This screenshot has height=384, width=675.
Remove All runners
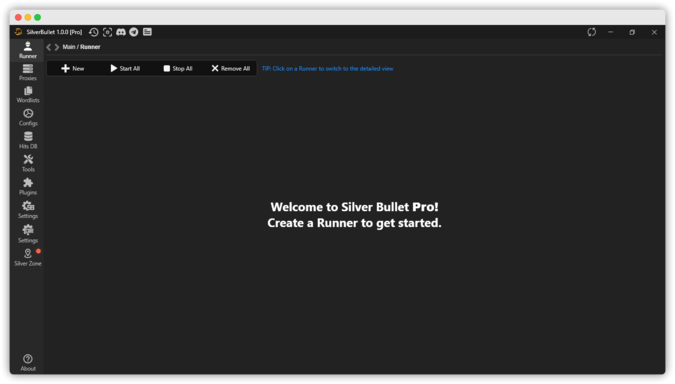pyautogui.click(x=230, y=68)
